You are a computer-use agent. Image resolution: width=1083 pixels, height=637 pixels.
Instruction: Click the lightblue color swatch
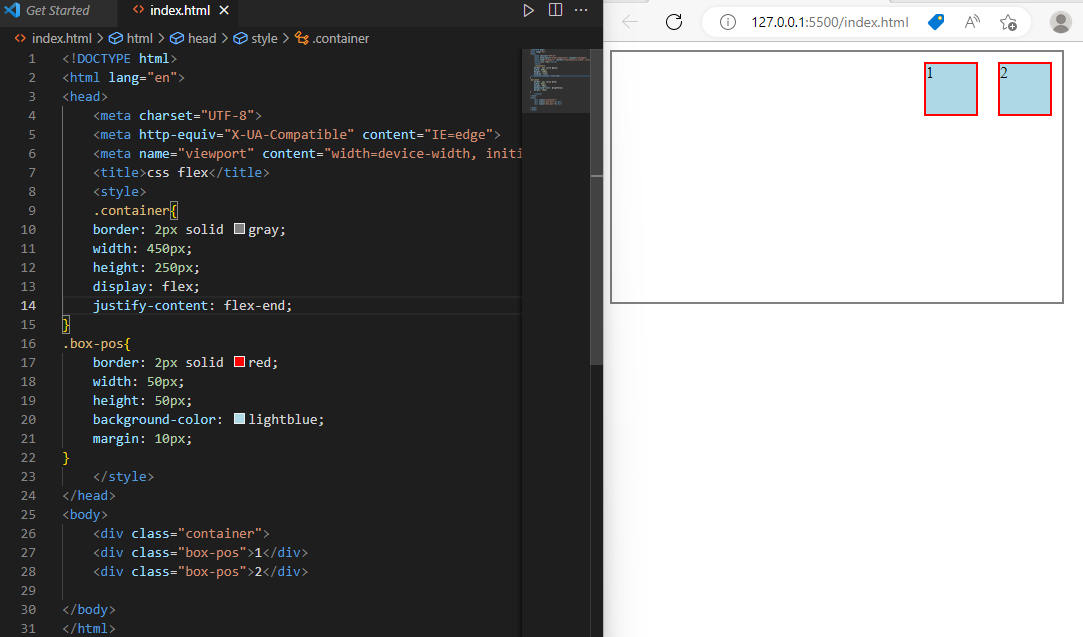(240, 419)
